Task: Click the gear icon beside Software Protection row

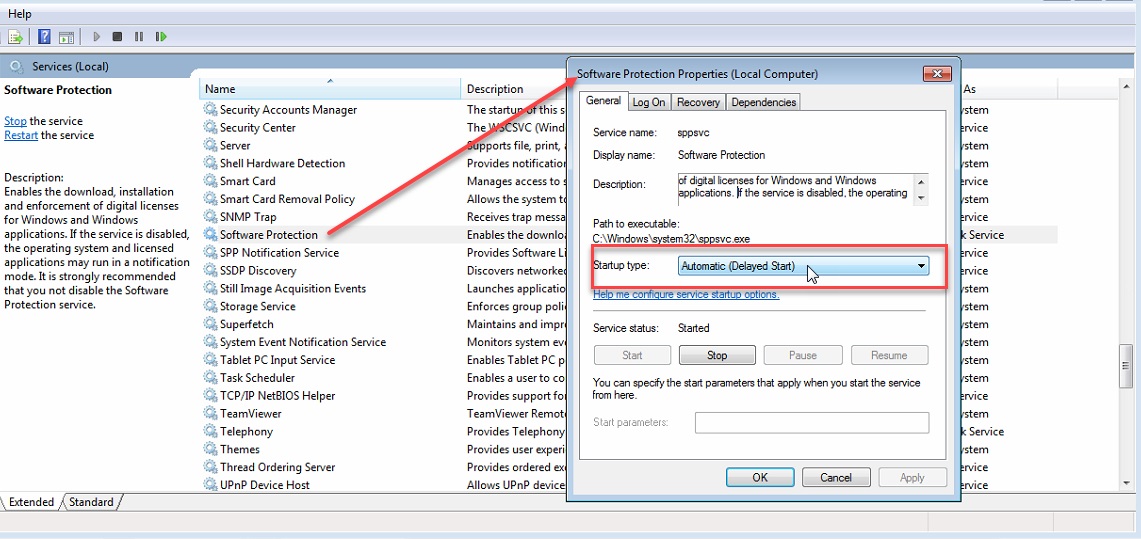Action: click(210, 235)
